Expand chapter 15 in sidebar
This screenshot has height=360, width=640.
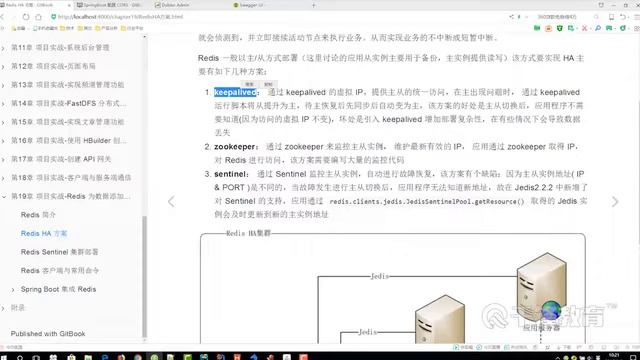pyautogui.click(x=3, y=122)
